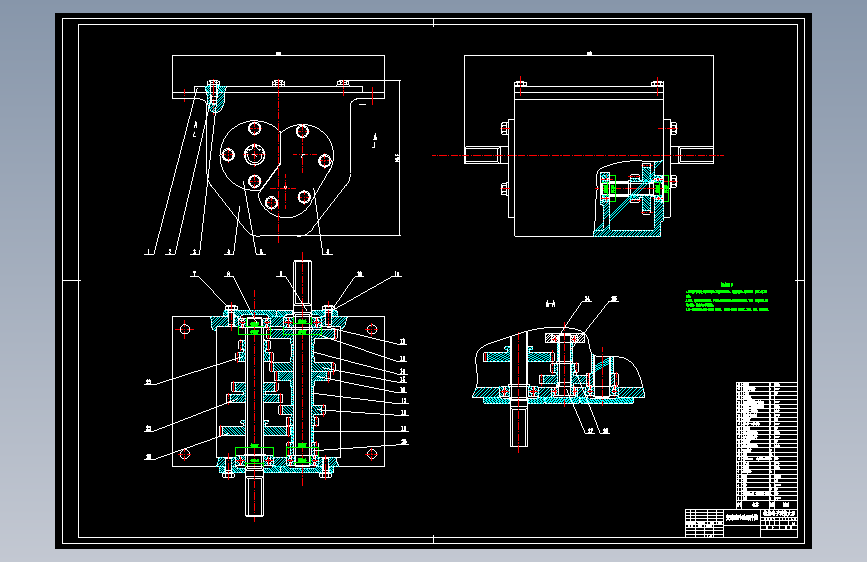Select the input shaft protruding above the section view

302,284
